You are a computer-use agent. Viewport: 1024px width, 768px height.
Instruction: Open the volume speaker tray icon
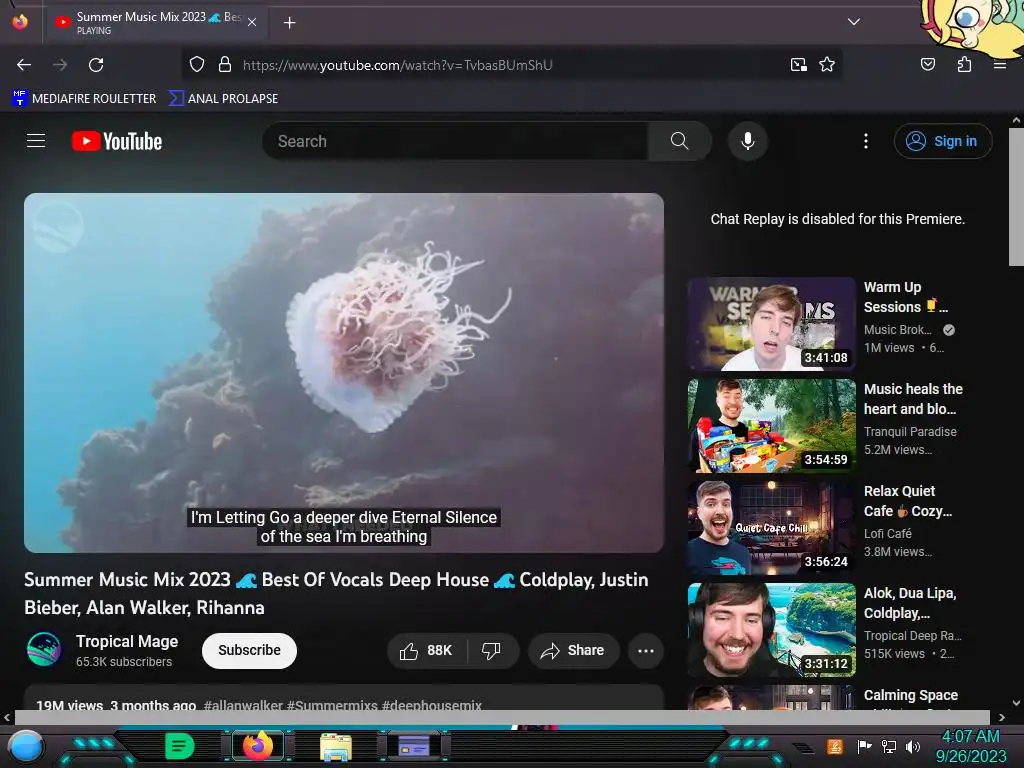[913, 746]
